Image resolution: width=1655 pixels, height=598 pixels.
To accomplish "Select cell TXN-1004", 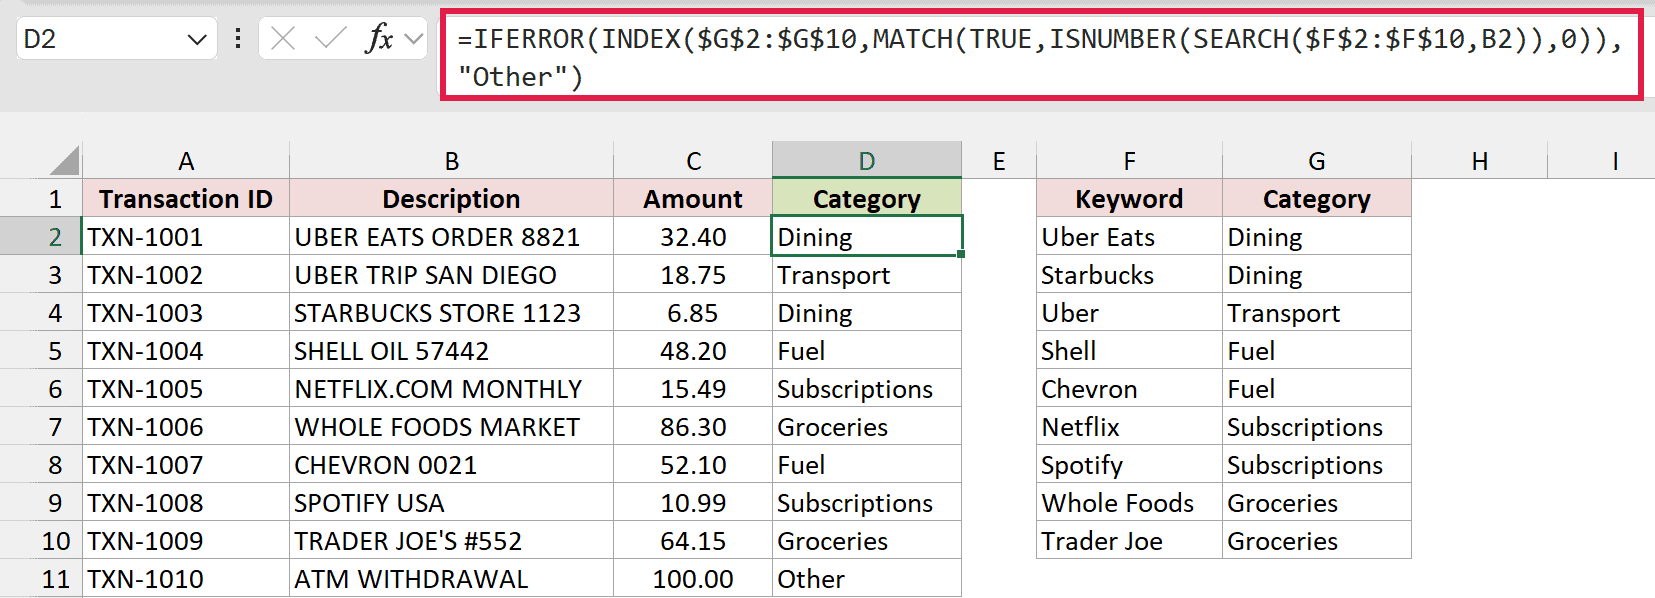I will pos(186,351).
